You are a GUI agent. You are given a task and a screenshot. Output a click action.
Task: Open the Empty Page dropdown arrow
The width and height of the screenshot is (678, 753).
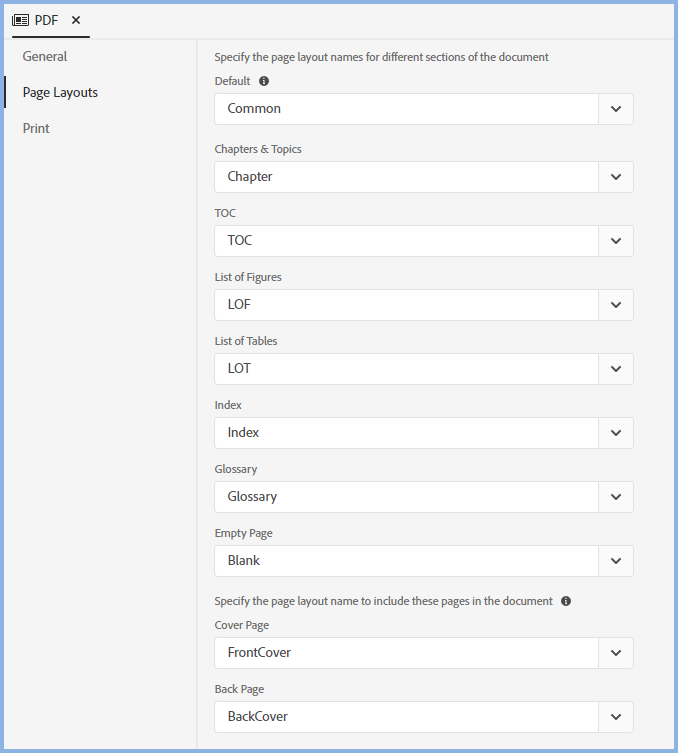pyautogui.click(x=616, y=561)
